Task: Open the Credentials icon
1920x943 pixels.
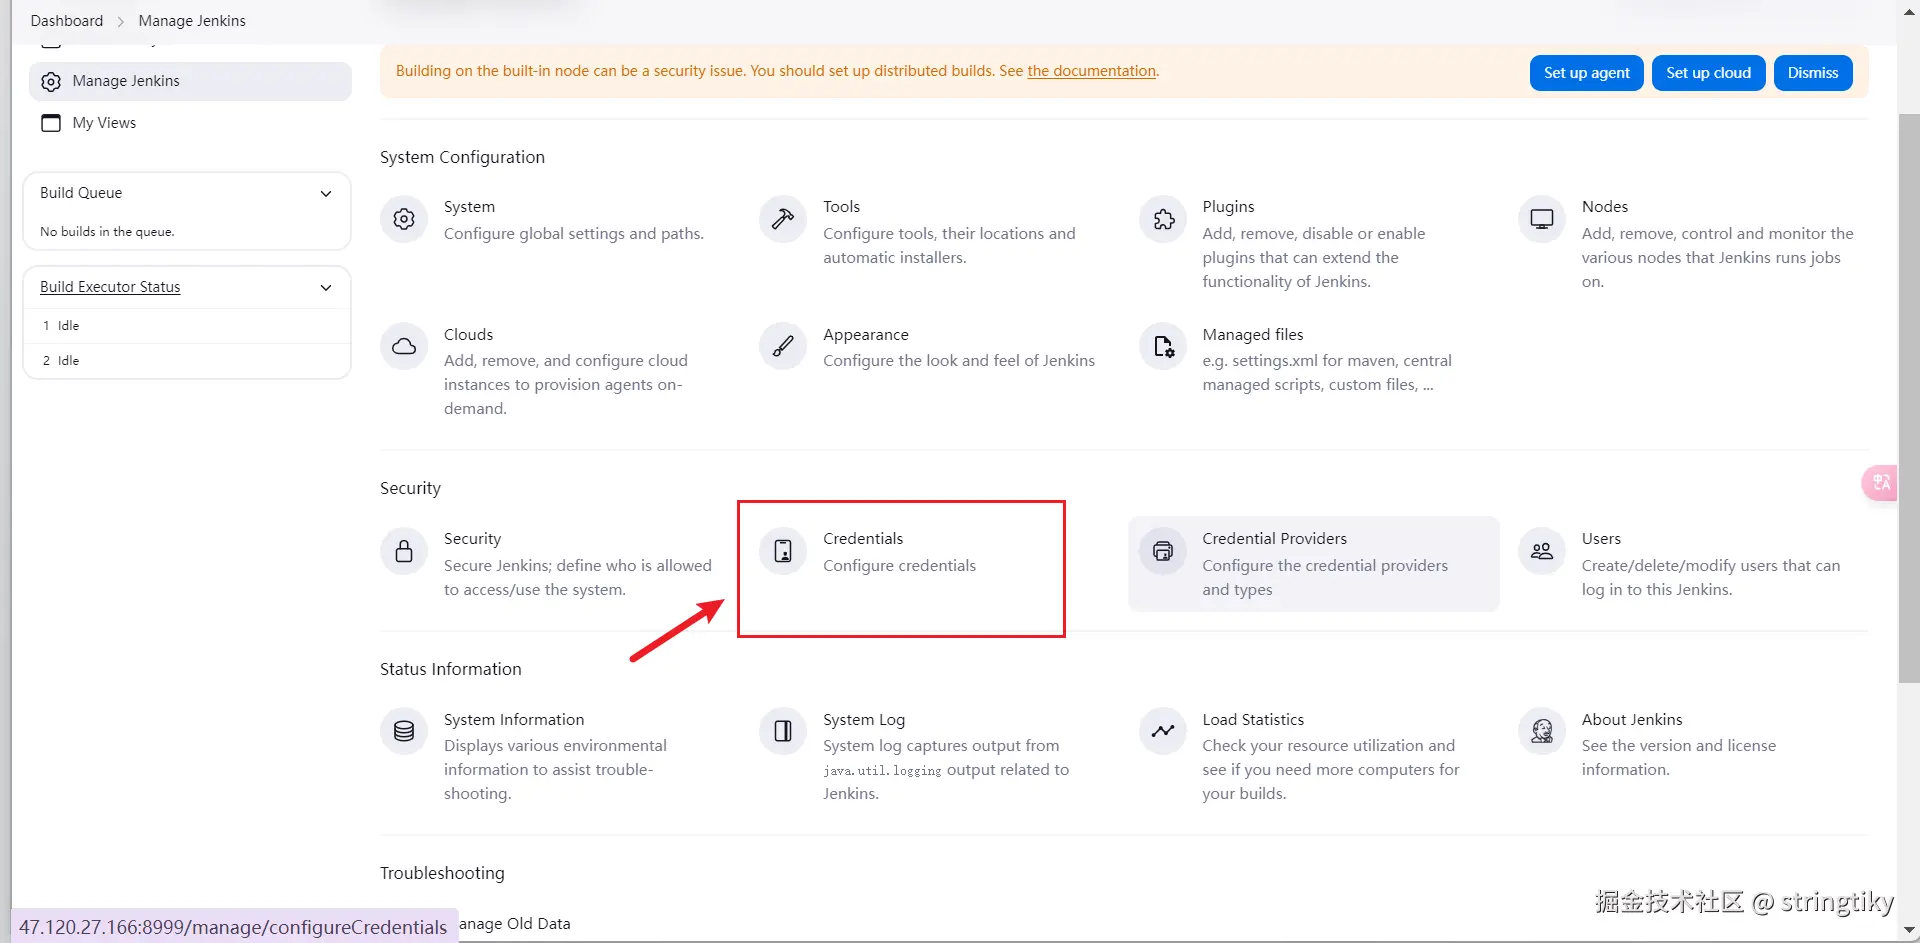Action: click(783, 551)
